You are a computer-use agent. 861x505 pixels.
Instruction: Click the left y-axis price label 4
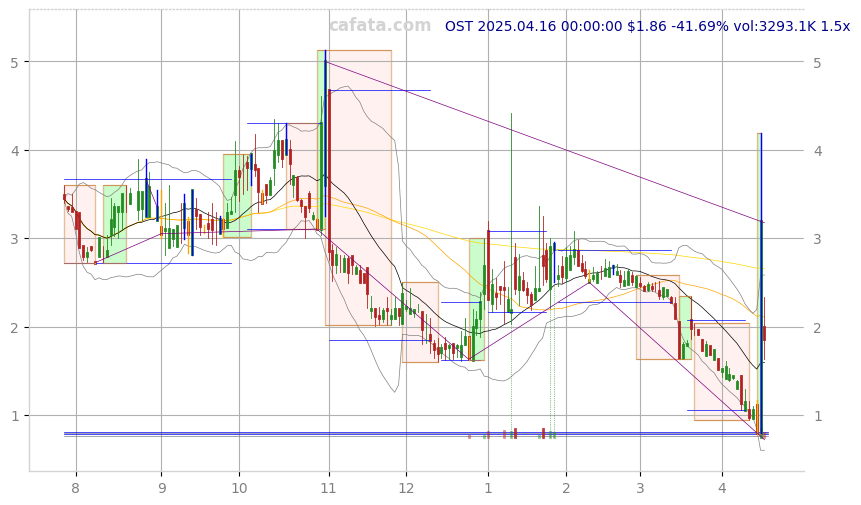tap(14, 151)
